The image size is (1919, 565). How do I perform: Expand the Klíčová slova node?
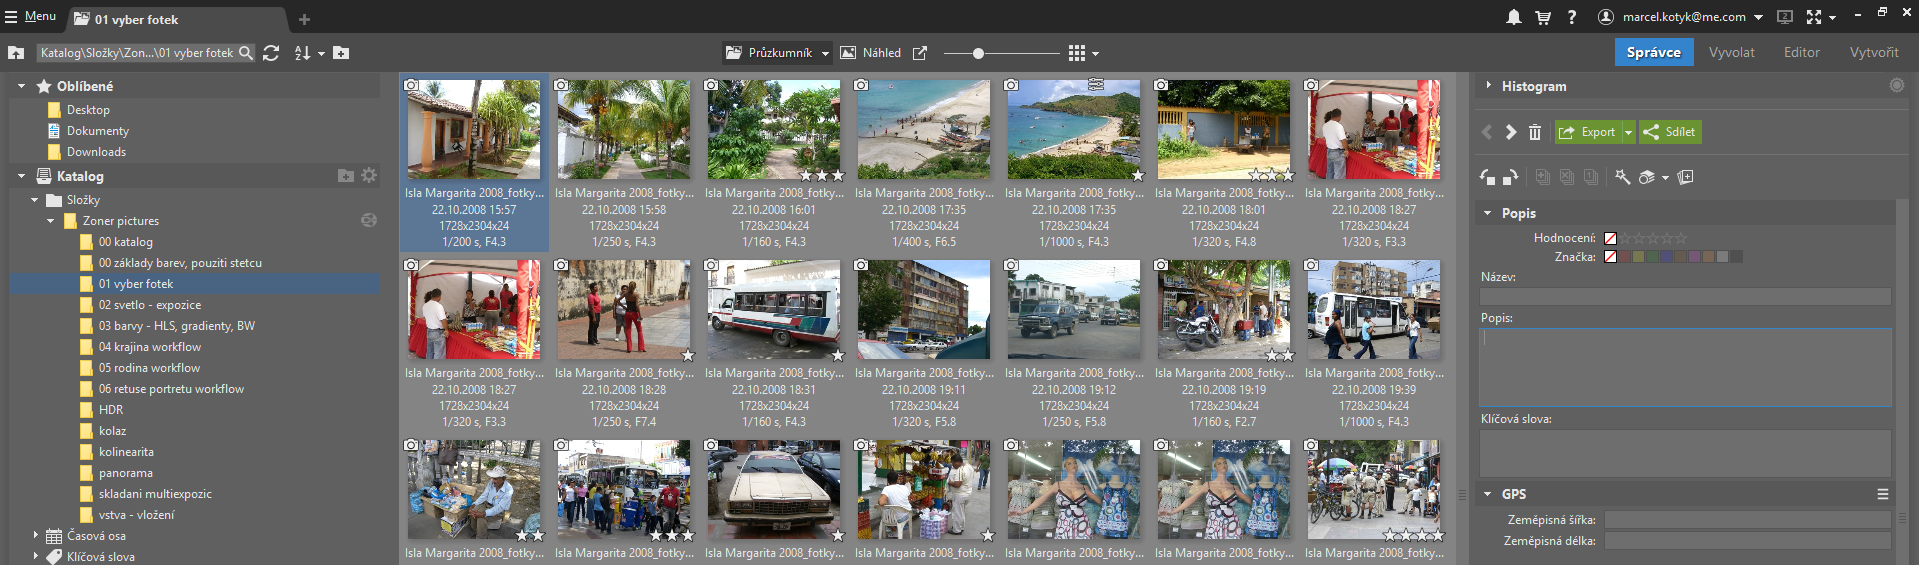pyautogui.click(x=35, y=557)
